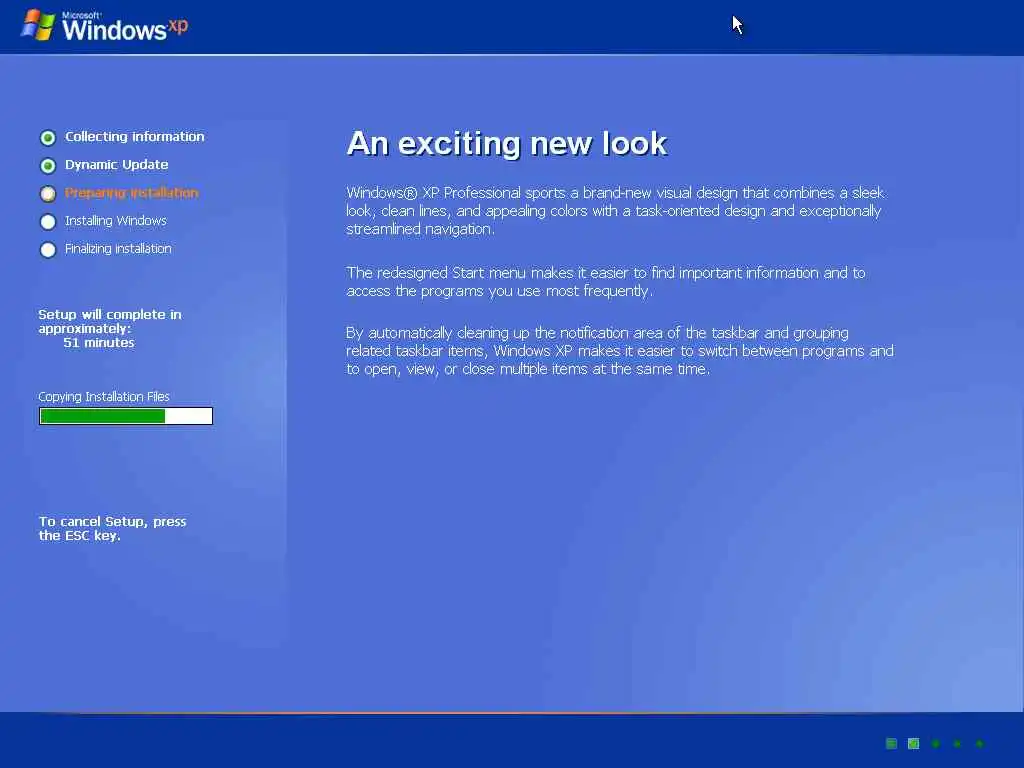Click the 'To cancel Setup, press the ESC key' note
1024x768 pixels.
(x=112, y=528)
